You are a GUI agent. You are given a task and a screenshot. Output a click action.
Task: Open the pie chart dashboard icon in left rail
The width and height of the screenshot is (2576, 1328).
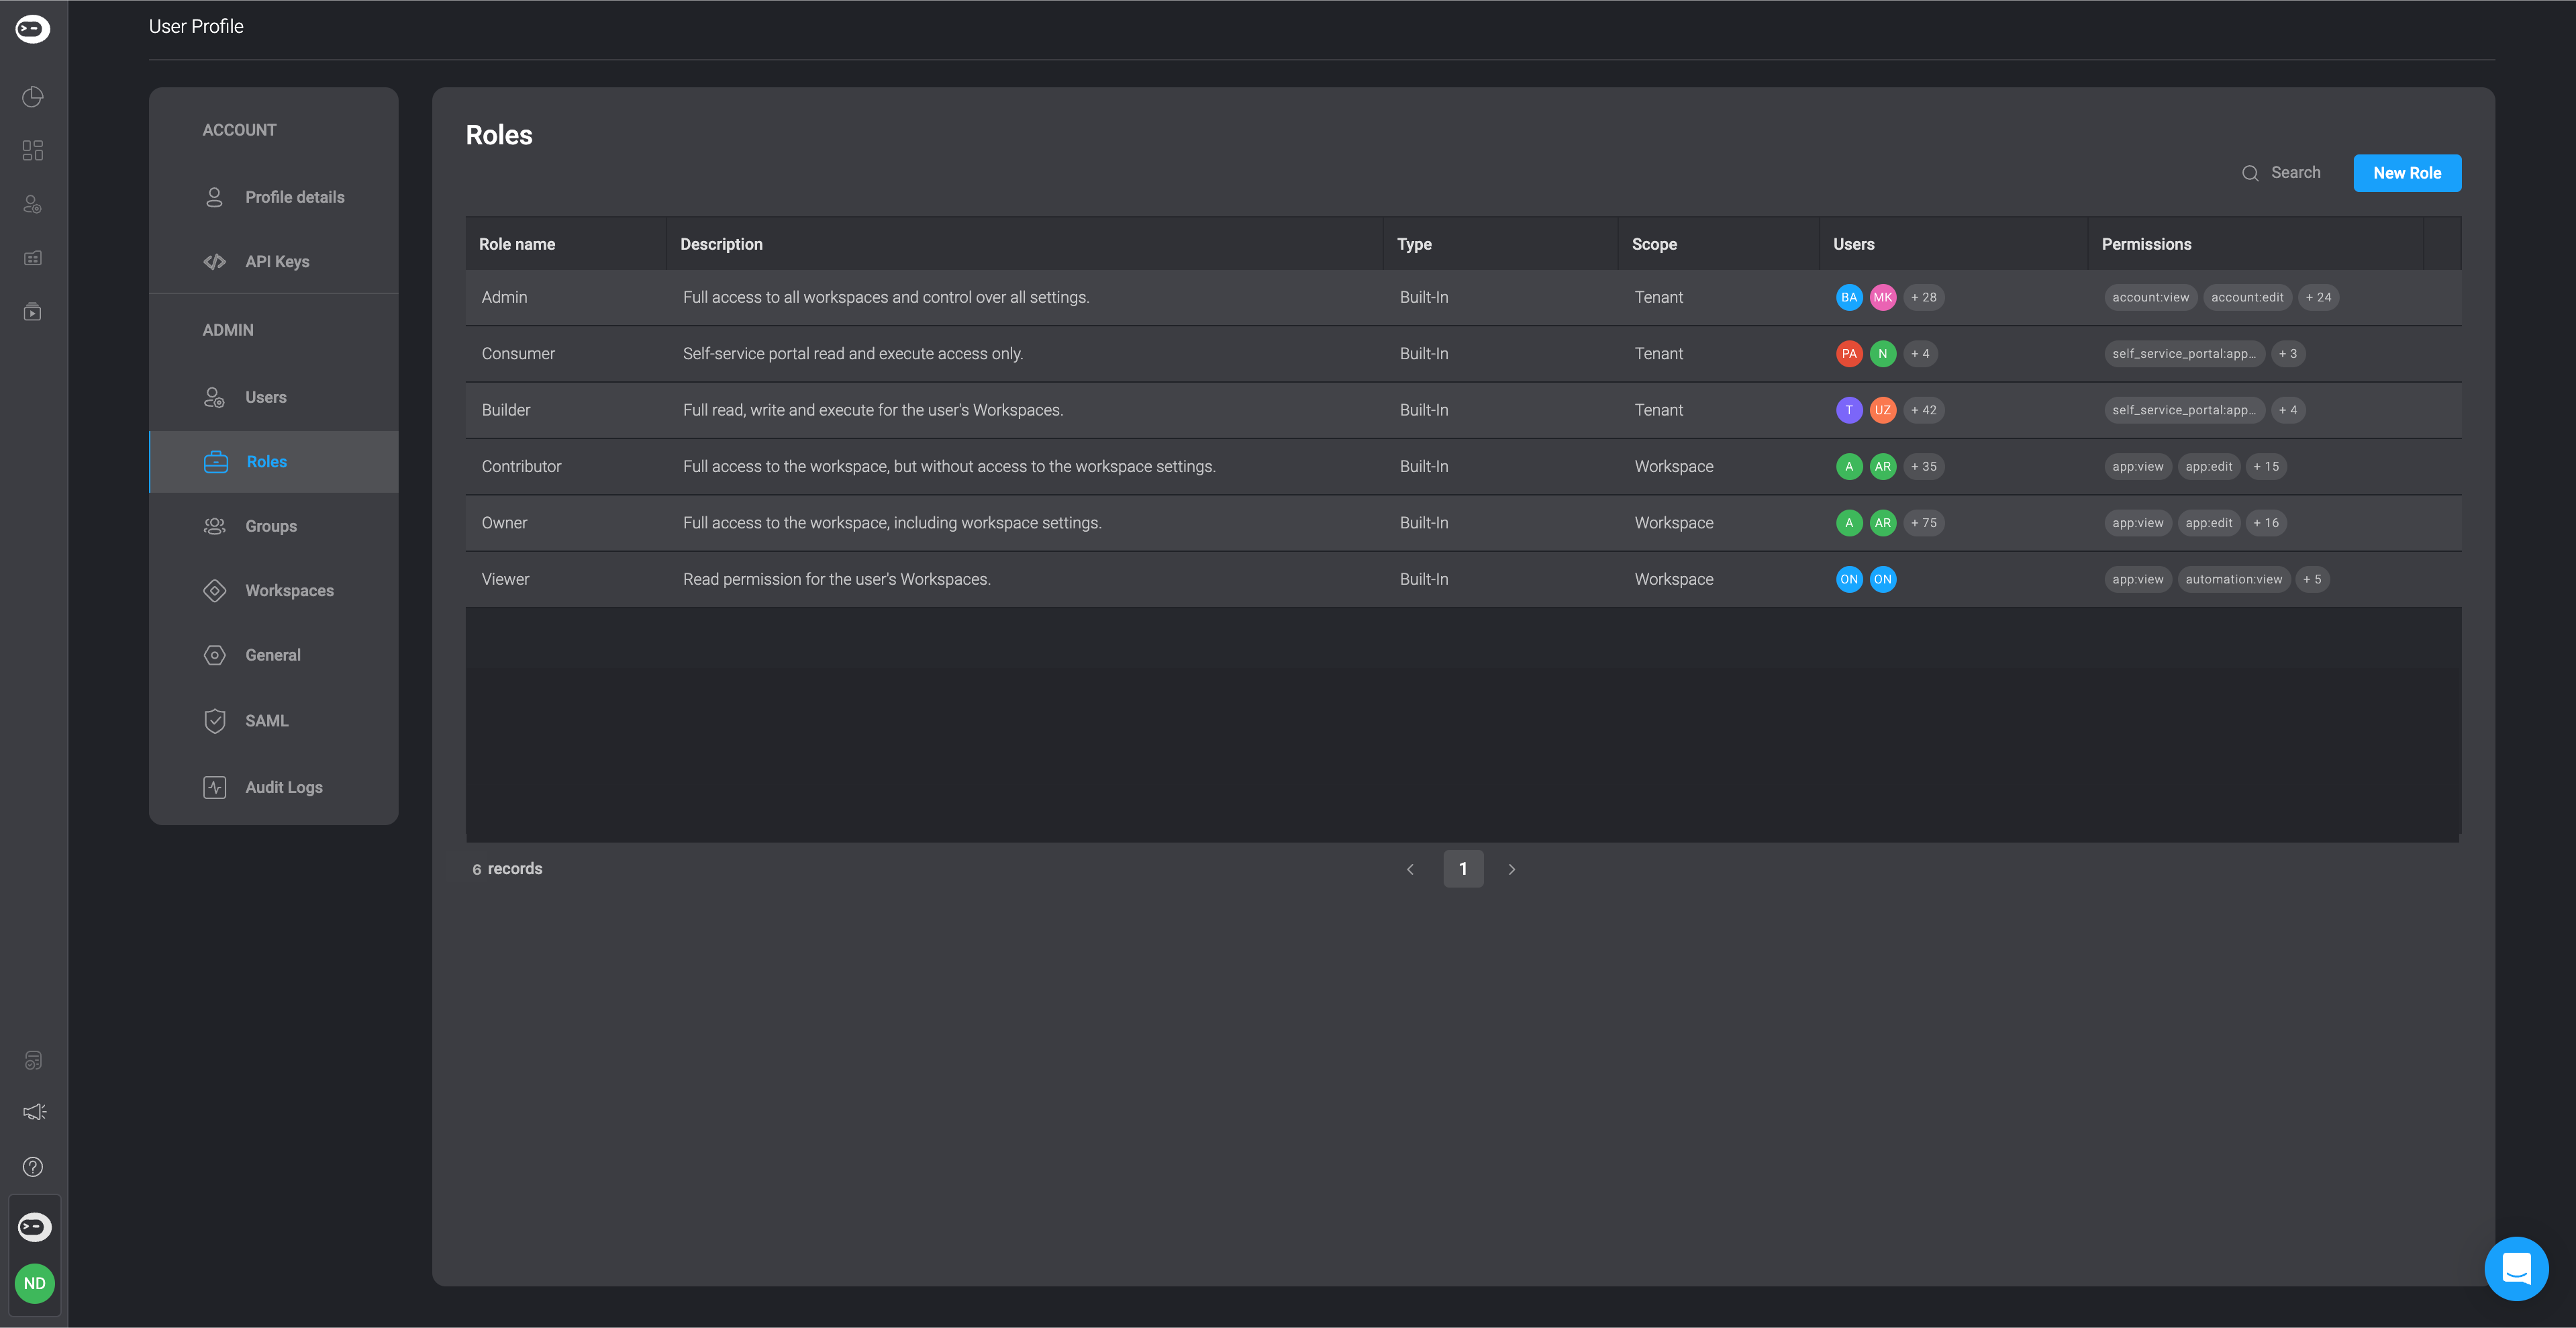33,97
